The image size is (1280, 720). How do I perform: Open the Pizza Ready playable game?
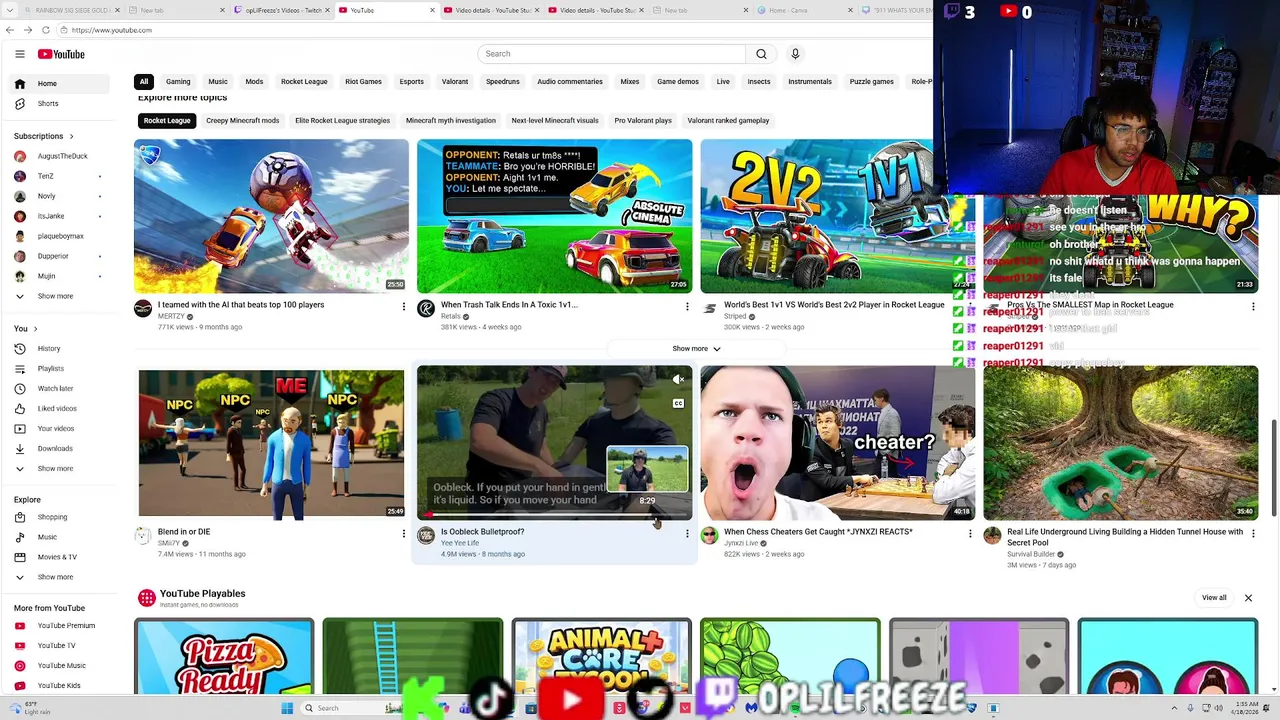pos(224,657)
